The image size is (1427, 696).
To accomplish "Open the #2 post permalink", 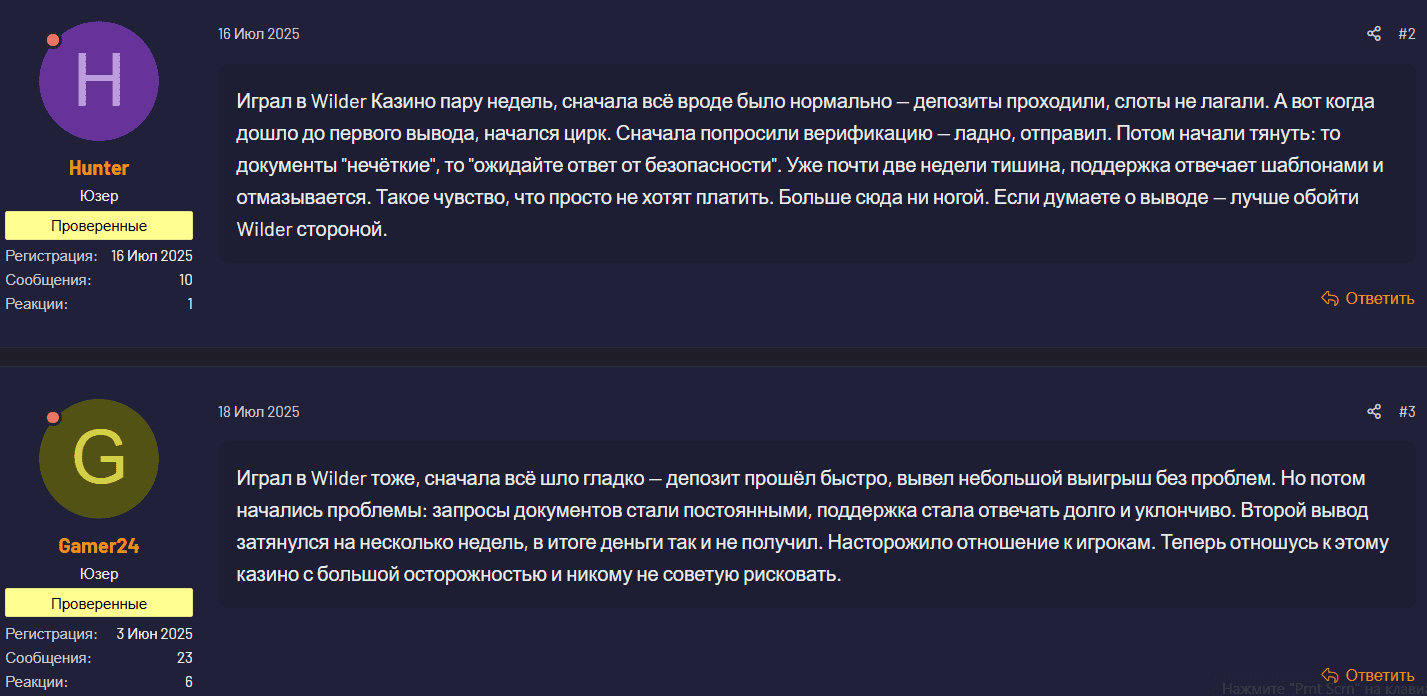I will pyautogui.click(x=1406, y=34).
